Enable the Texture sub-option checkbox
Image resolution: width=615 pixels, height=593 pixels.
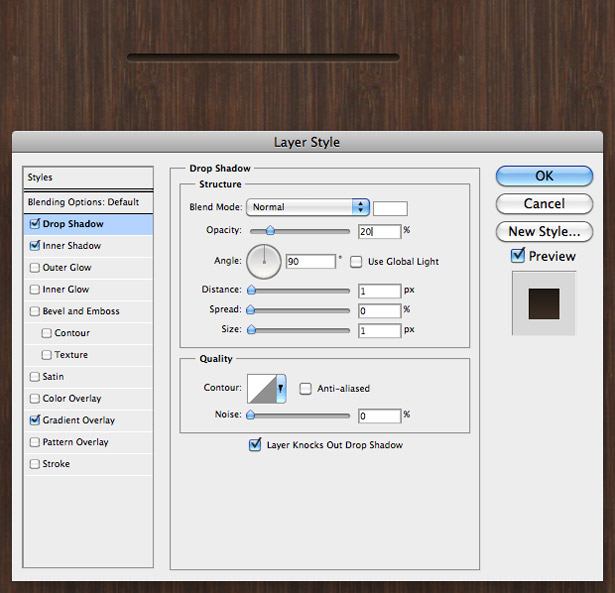(x=47, y=355)
